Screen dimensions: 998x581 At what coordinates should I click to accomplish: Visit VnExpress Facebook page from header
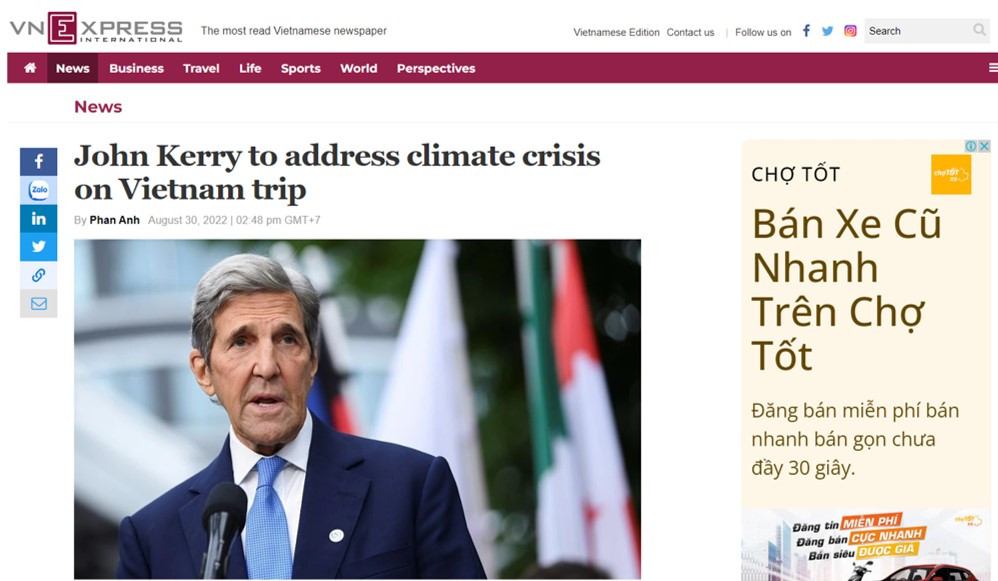[806, 31]
